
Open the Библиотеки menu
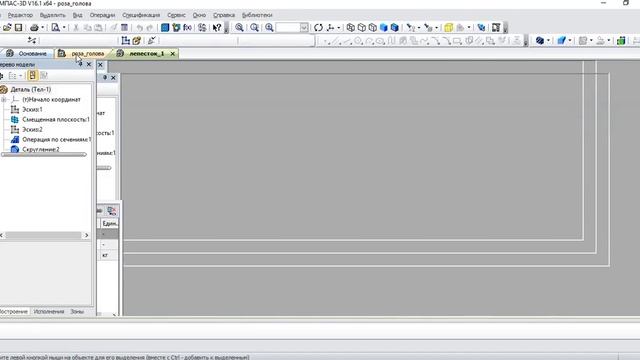click(257, 15)
